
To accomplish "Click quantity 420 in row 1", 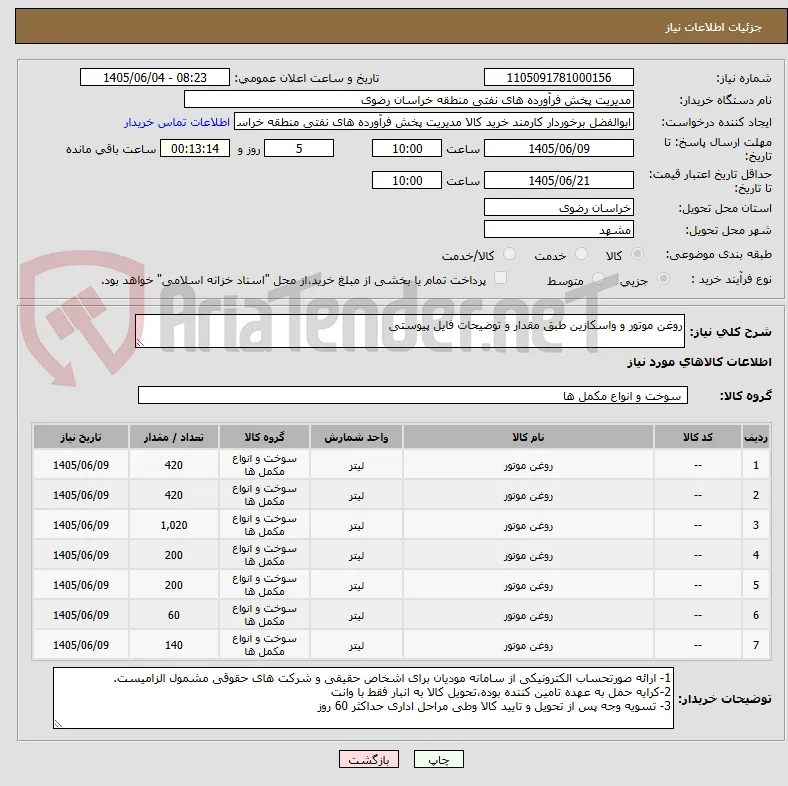I will [173, 465].
